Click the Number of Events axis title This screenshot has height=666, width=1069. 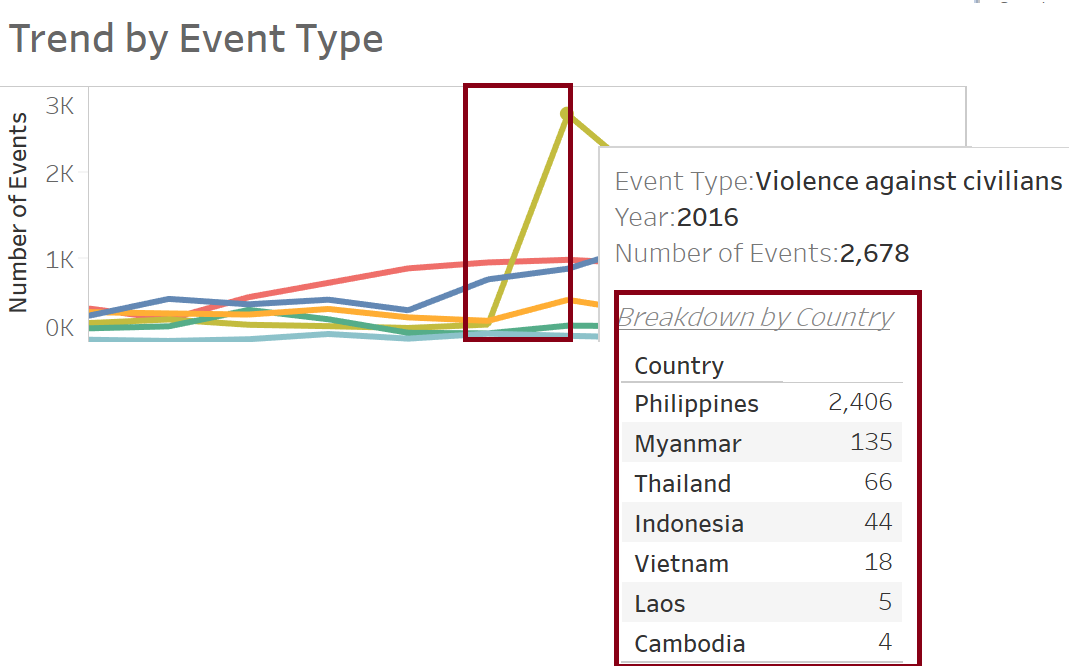[18, 213]
